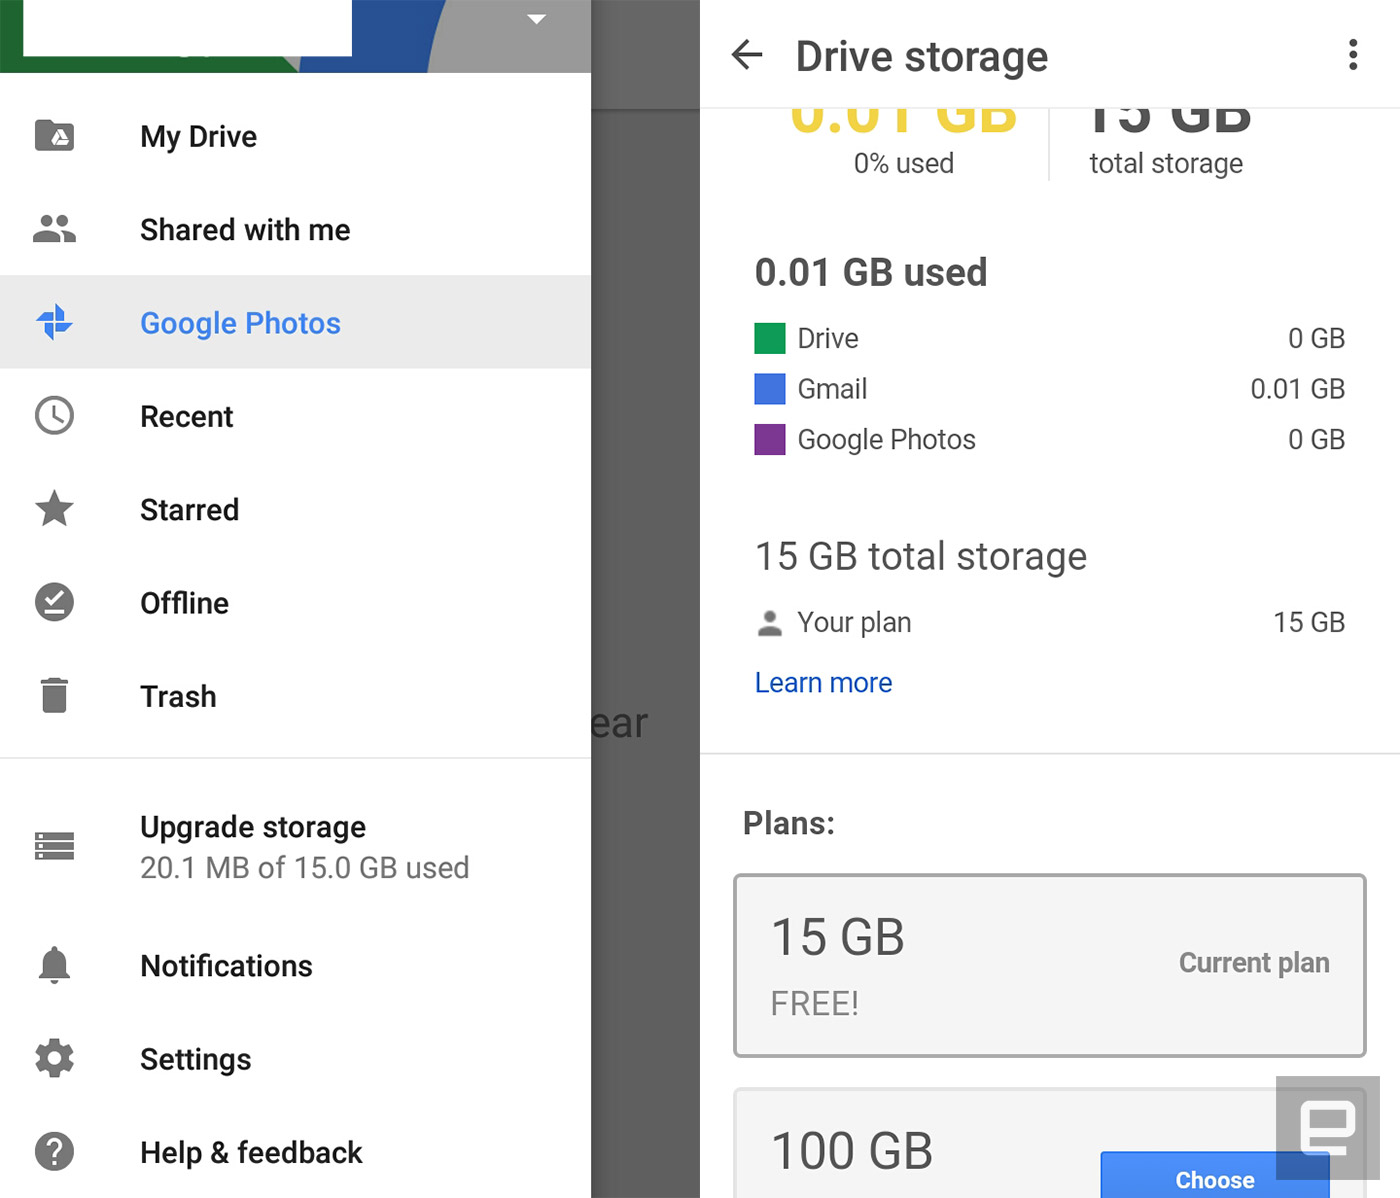Open Recent via clock icon
1400x1198 pixels.
coord(54,416)
